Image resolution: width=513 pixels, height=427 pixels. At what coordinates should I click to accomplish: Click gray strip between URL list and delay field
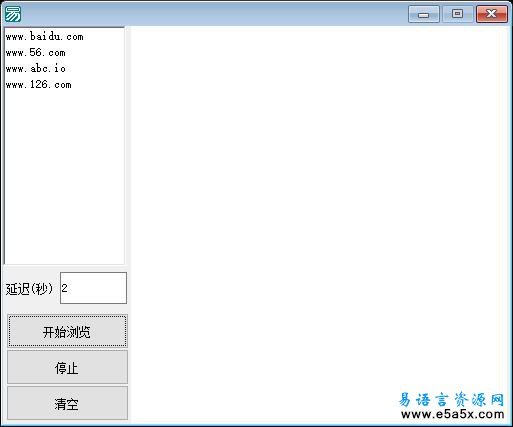coord(65,268)
